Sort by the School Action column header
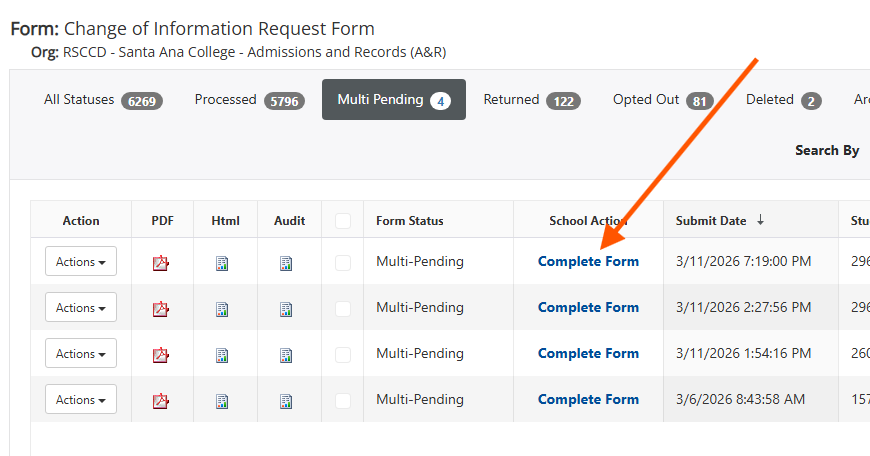This screenshot has width=870, height=456. pos(588,221)
